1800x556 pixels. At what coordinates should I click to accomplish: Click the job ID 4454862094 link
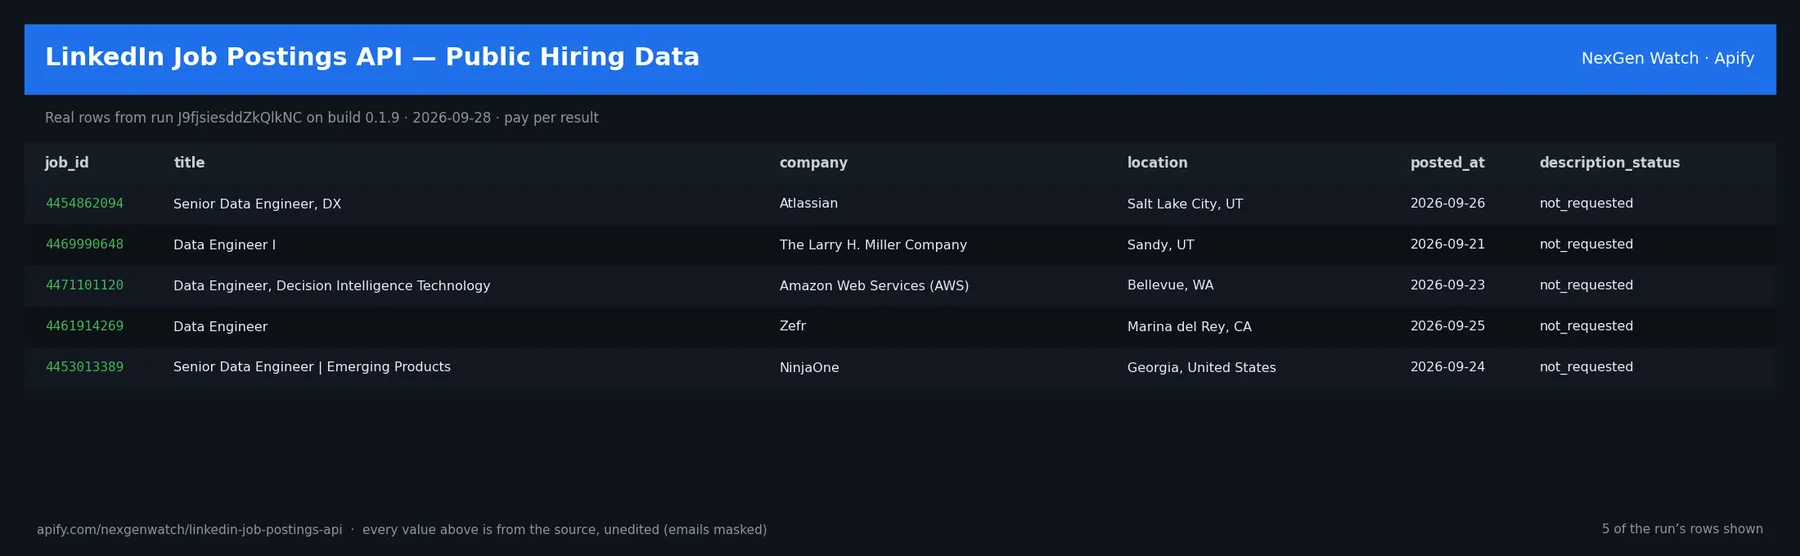click(84, 203)
